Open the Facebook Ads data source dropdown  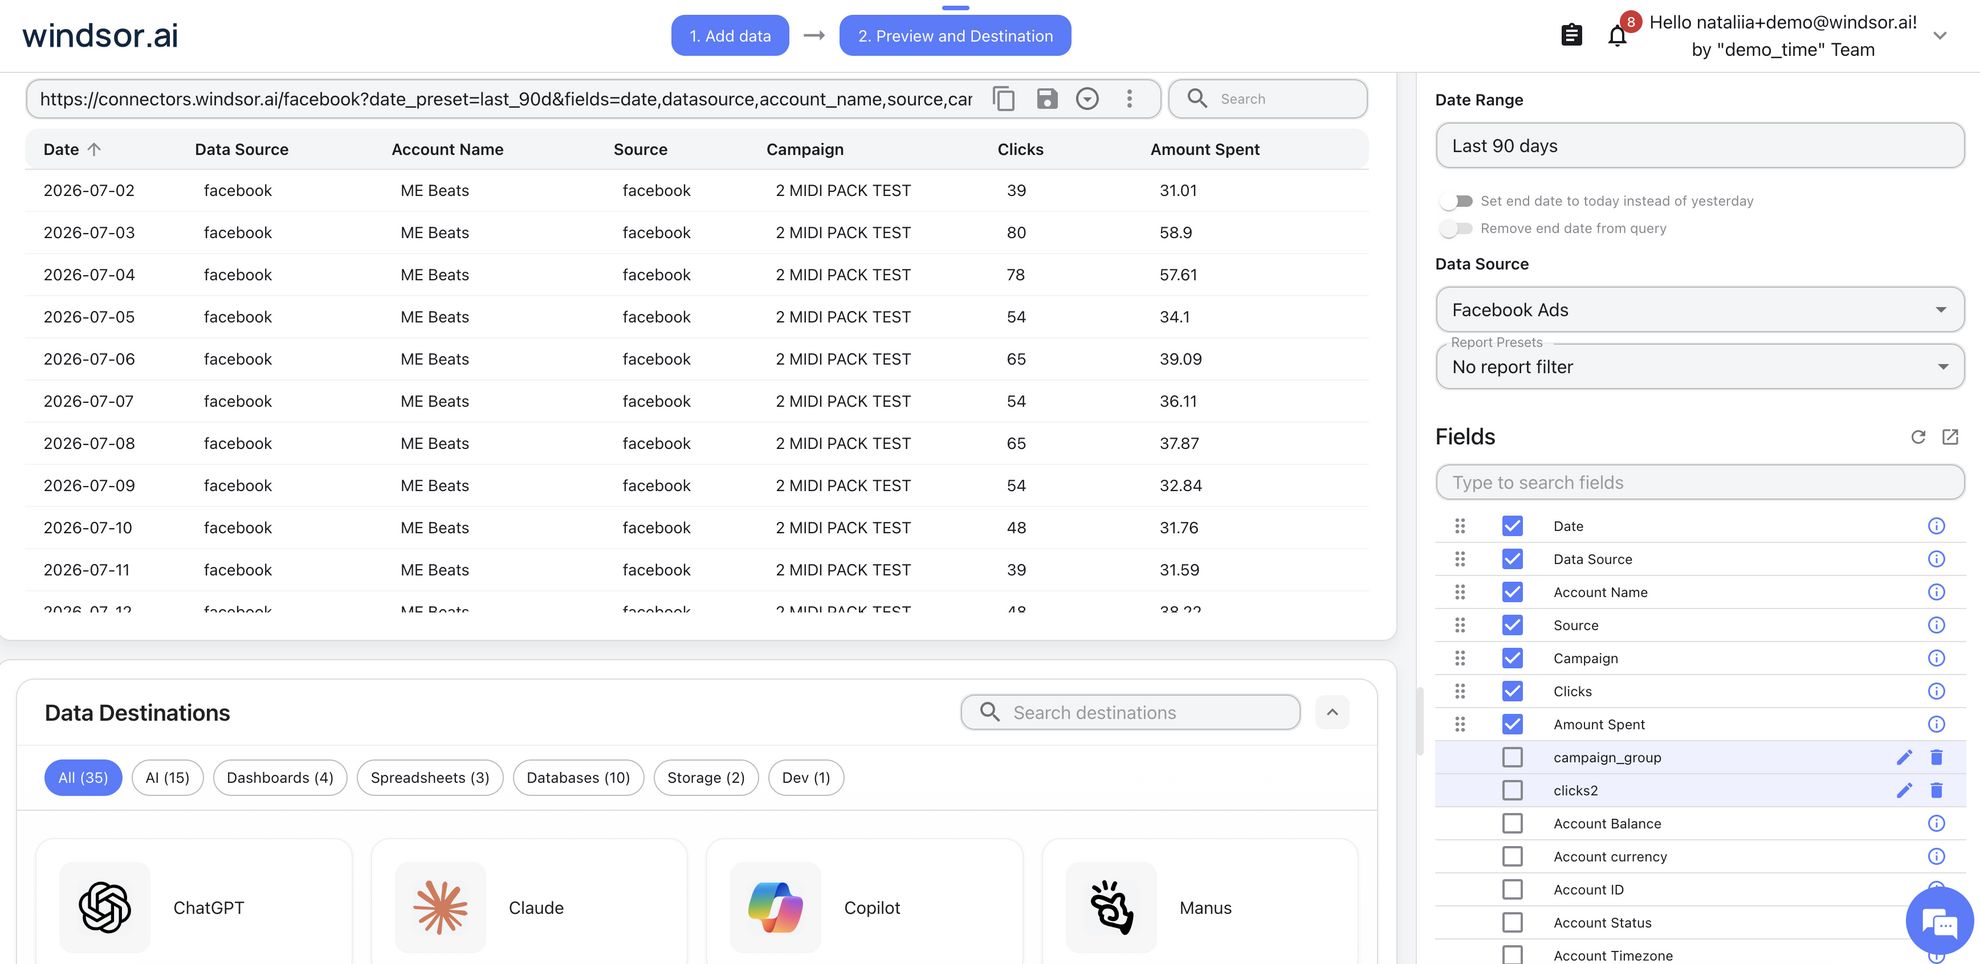[x=1700, y=310]
